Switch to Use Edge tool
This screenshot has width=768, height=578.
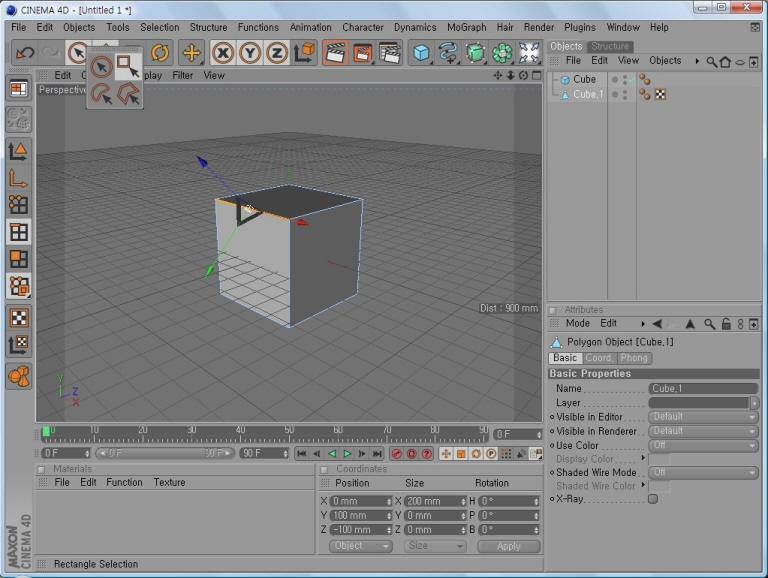pyautogui.click(x=19, y=232)
